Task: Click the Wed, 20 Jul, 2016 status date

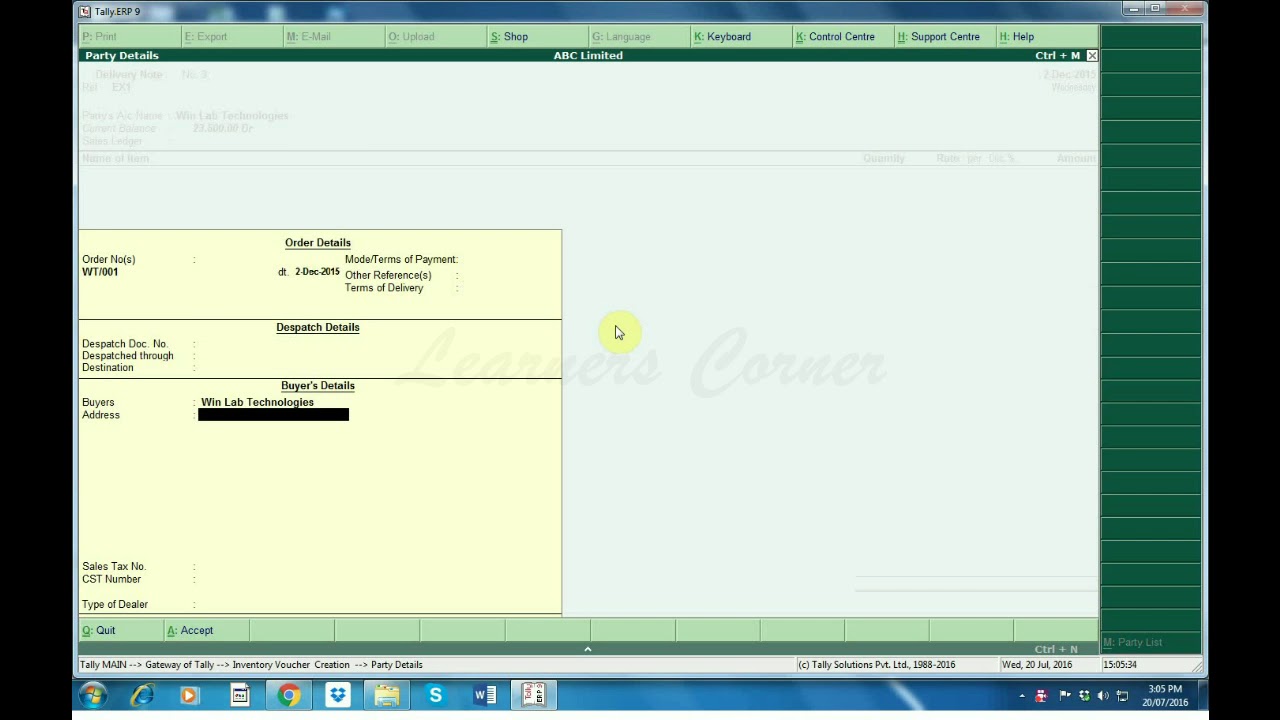Action: point(1037,665)
